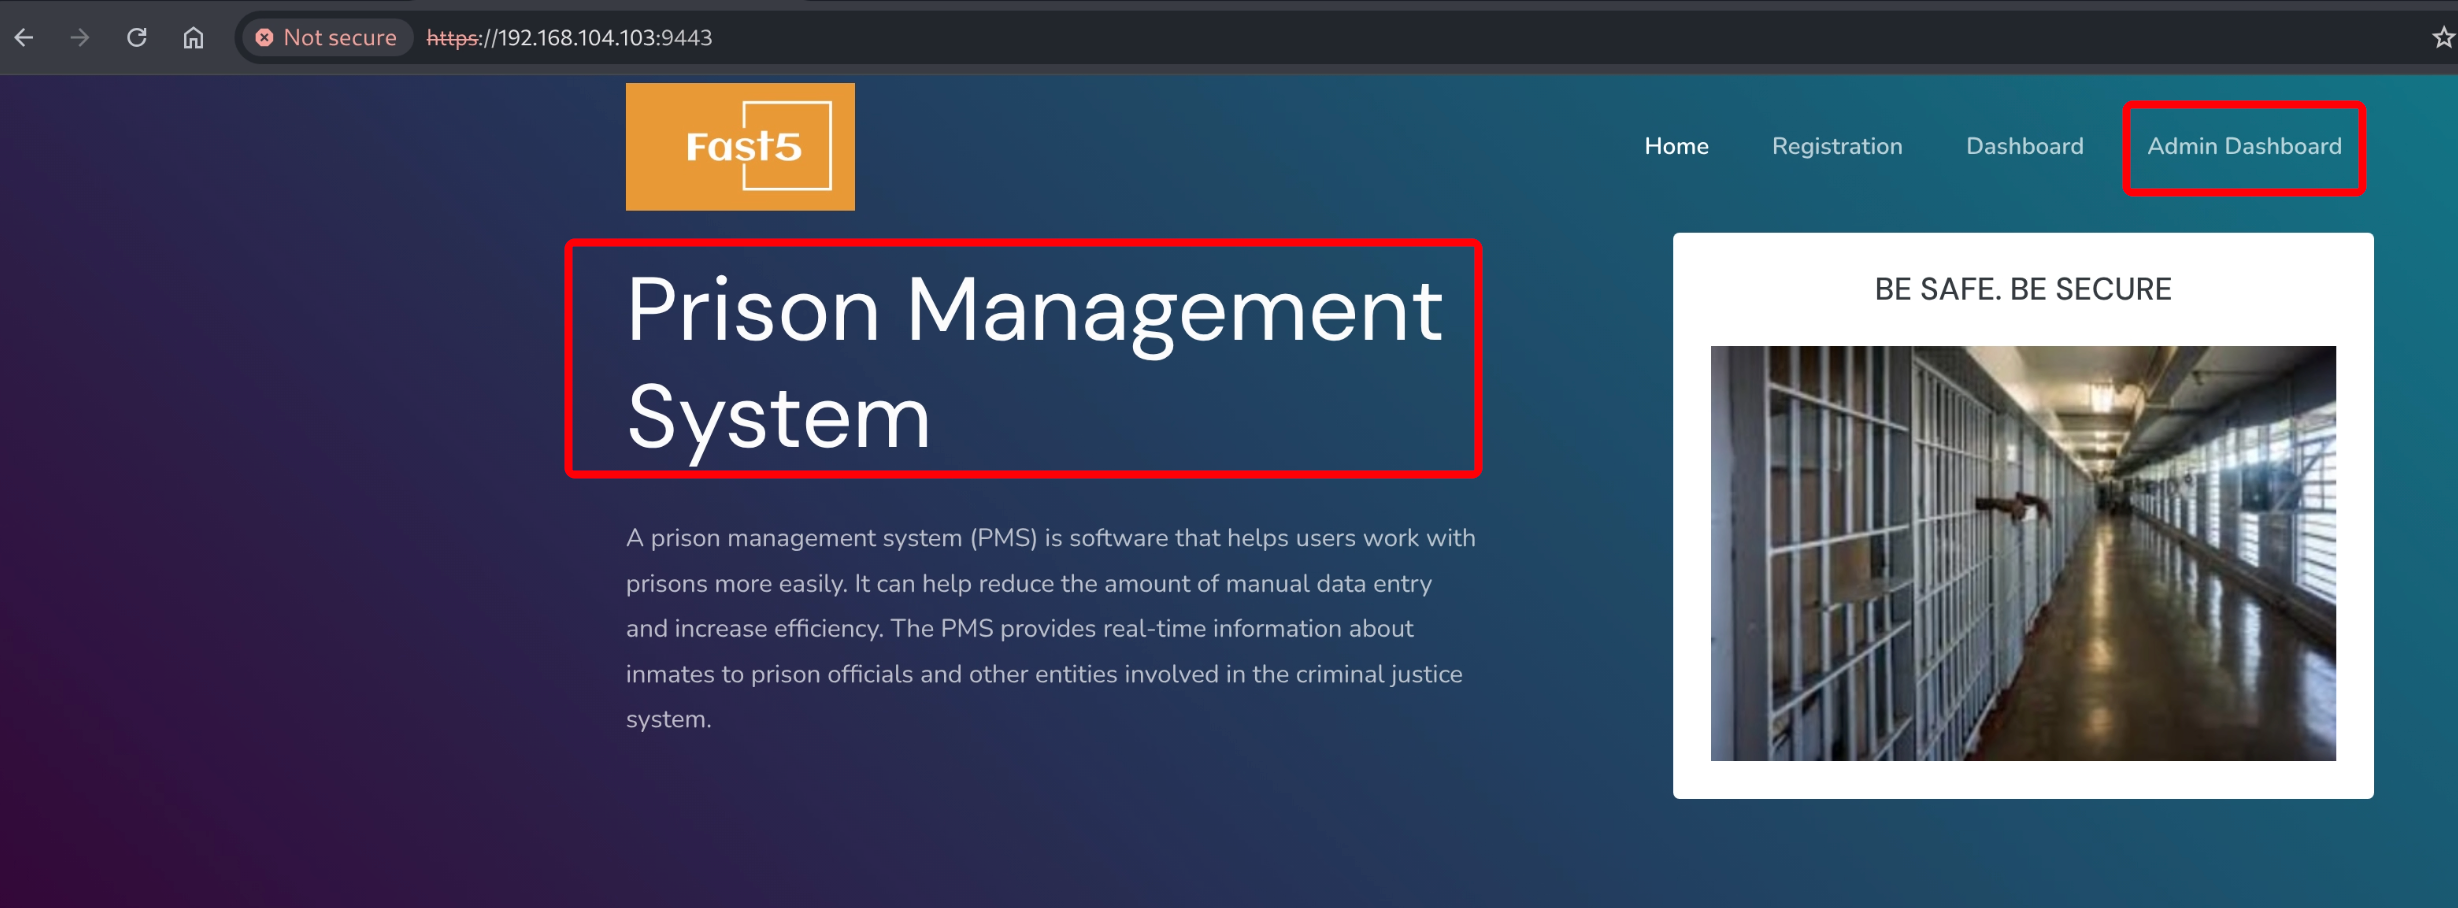The height and width of the screenshot is (908, 2458).
Task: Go to the Registration page
Action: (x=1836, y=146)
